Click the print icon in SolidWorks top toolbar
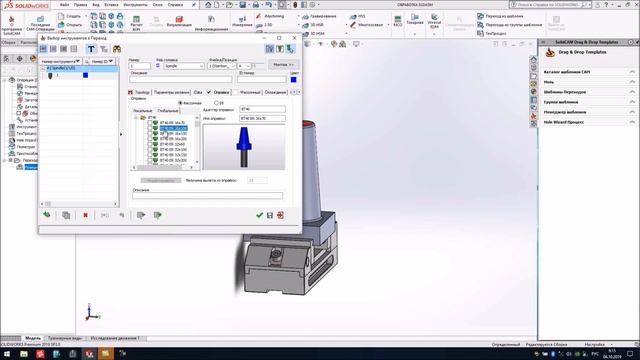Screen dimensions: 640x360 pos(256,5)
